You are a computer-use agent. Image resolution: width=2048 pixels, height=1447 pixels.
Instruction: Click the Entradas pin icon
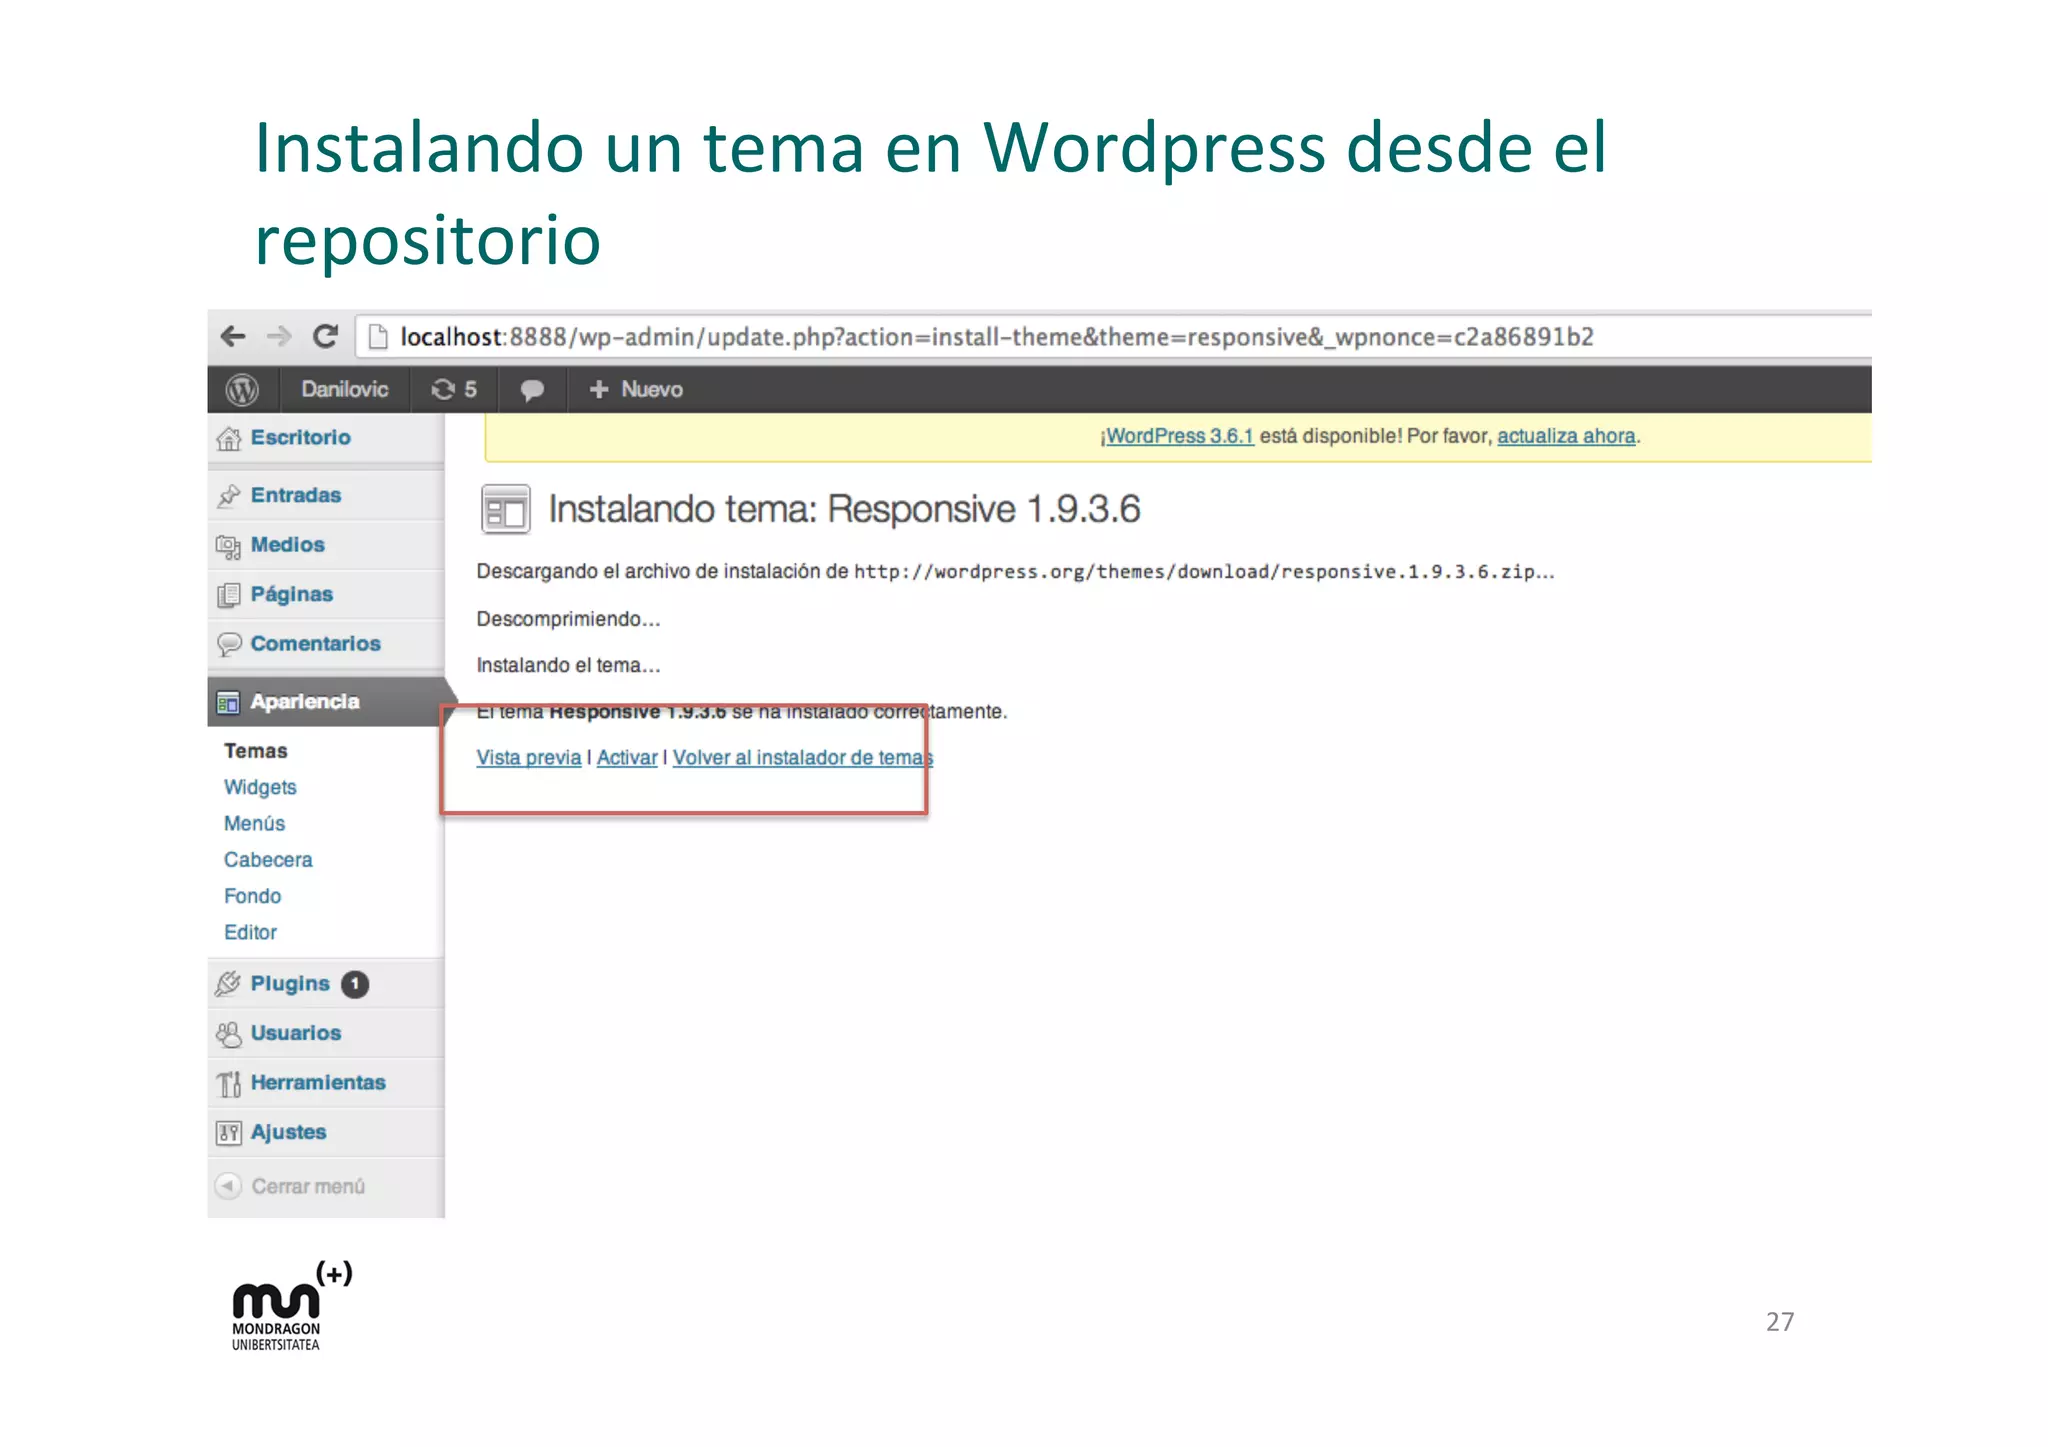point(229,495)
